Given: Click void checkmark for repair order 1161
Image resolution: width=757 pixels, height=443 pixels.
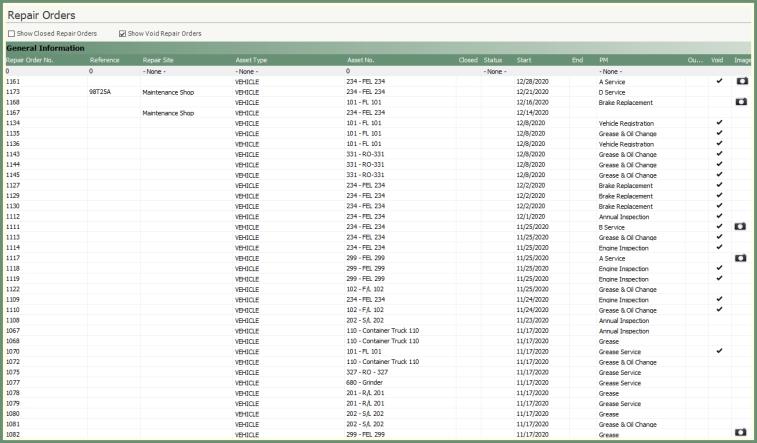Looking at the screenshot, I should 718,81.
